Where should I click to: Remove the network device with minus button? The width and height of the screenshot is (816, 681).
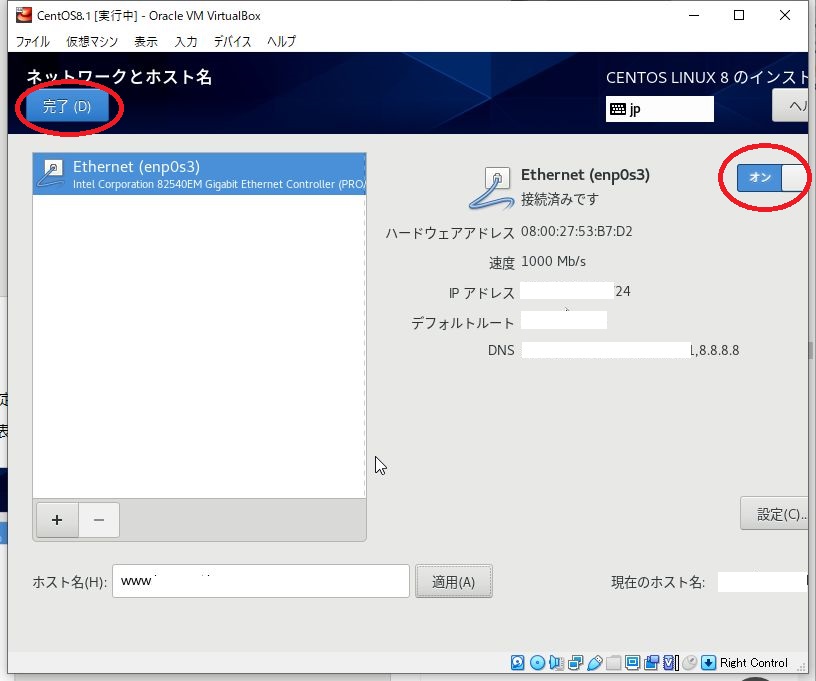99,520
